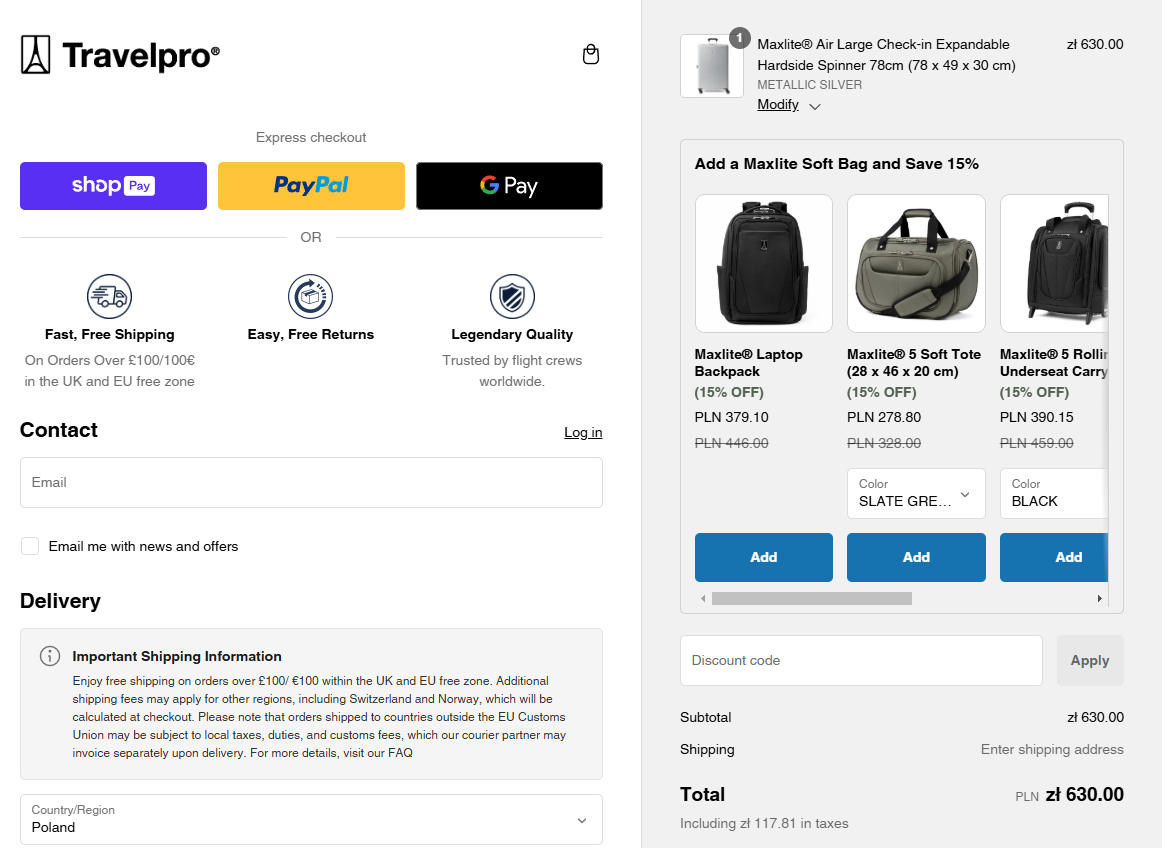Check out with Google Pay
Image resolution: width=1162 pixels, height=848 pixels.
click(509, 186)
